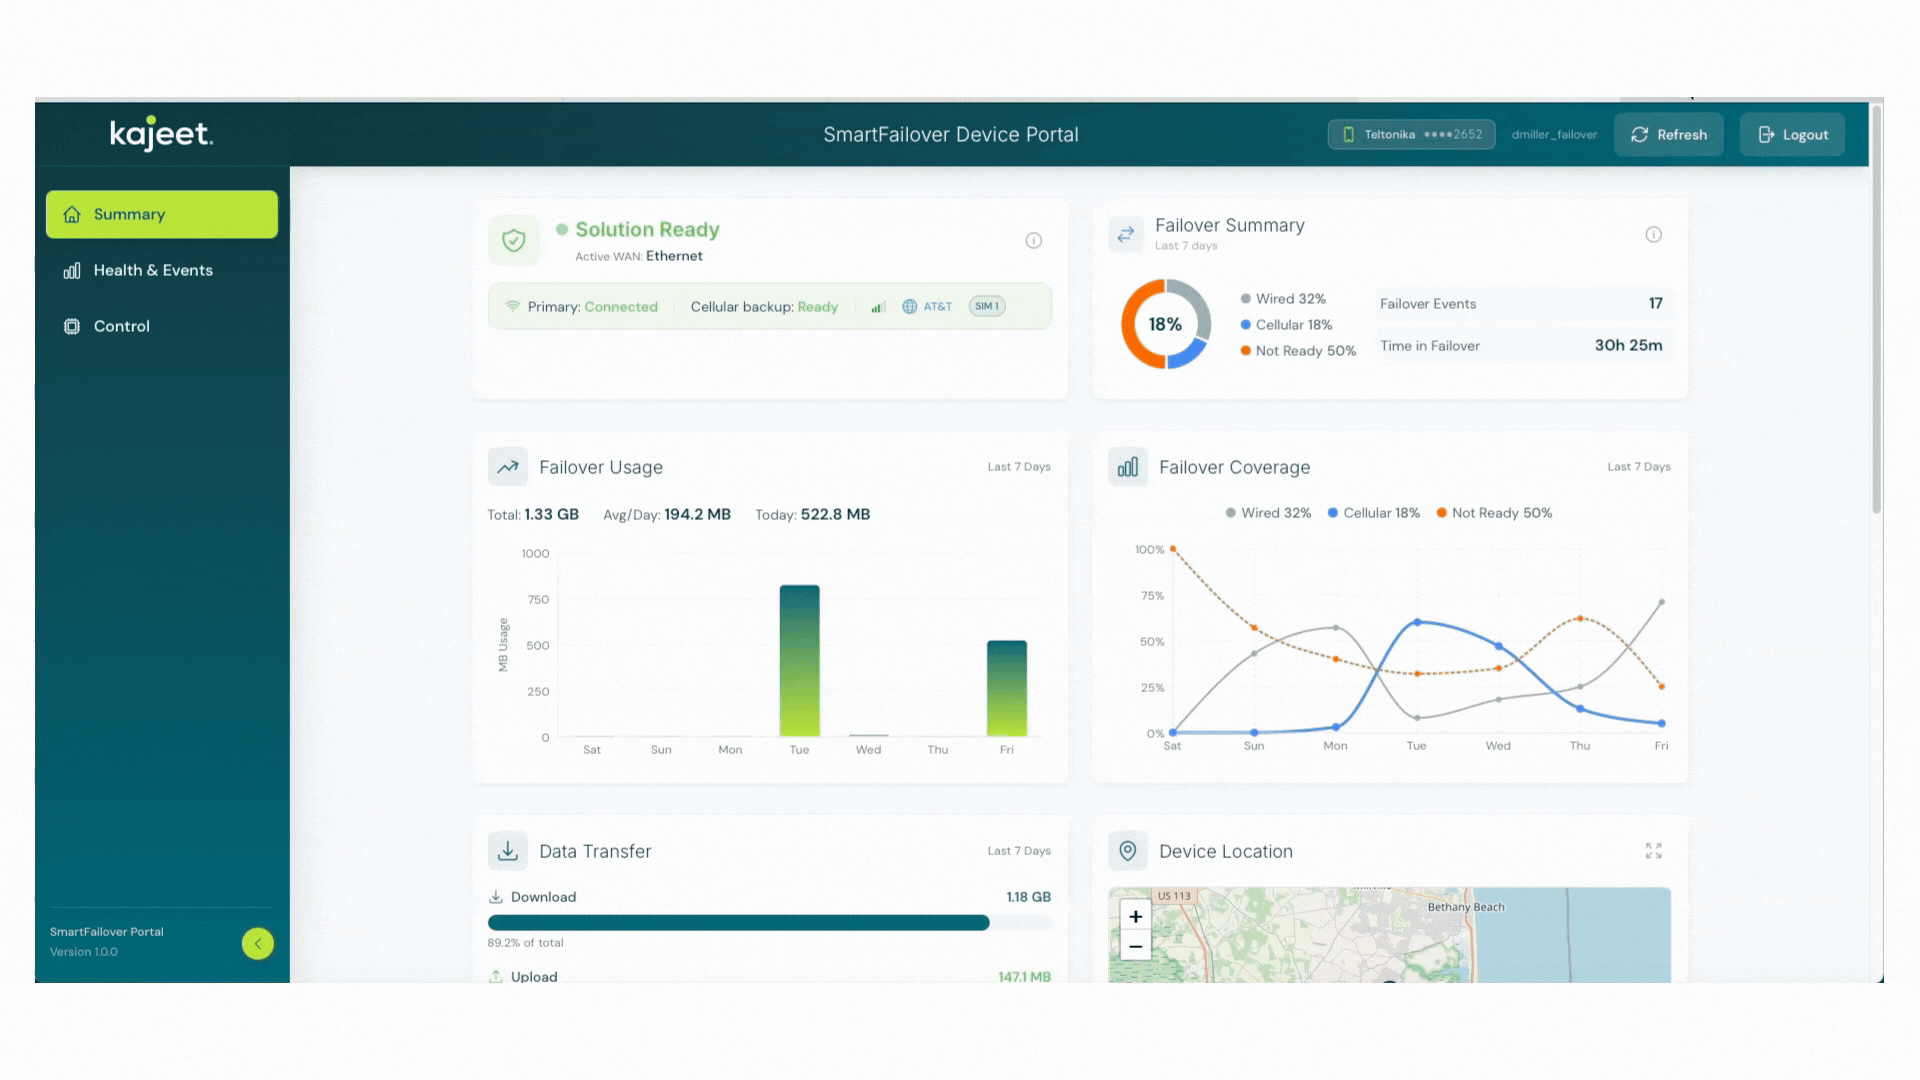Collapse the sidebar using the chevron button
Image resolution: width=1920 pixels, height=1080 pixels.
(x=257, y=943)
